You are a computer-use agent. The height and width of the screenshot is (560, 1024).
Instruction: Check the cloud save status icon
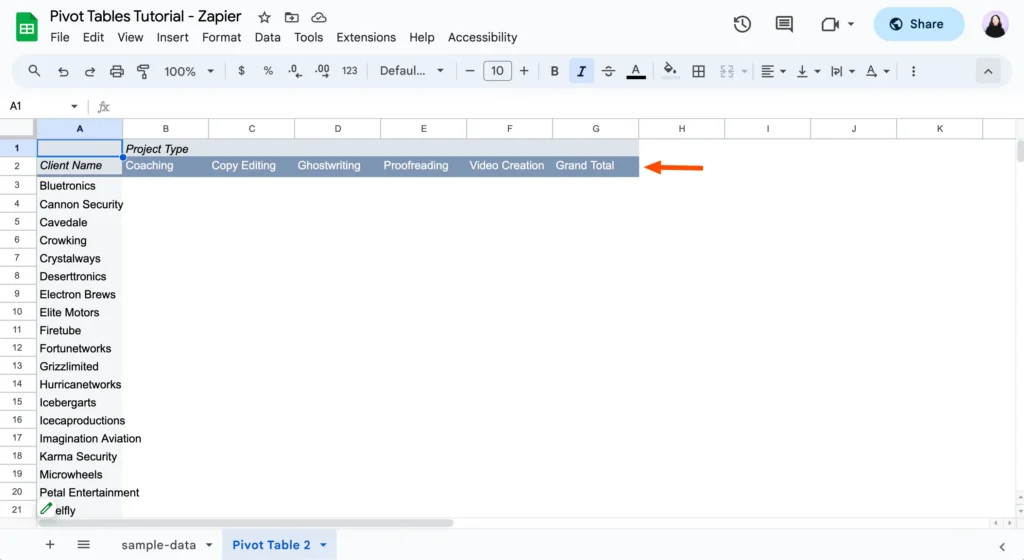click(x=319, y=18)
